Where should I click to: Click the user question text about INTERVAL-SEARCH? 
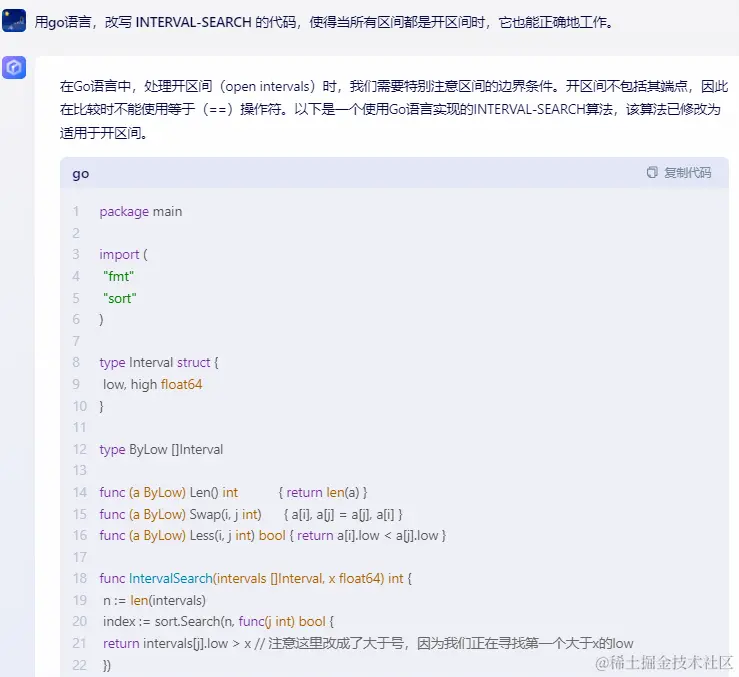(324, 22)
